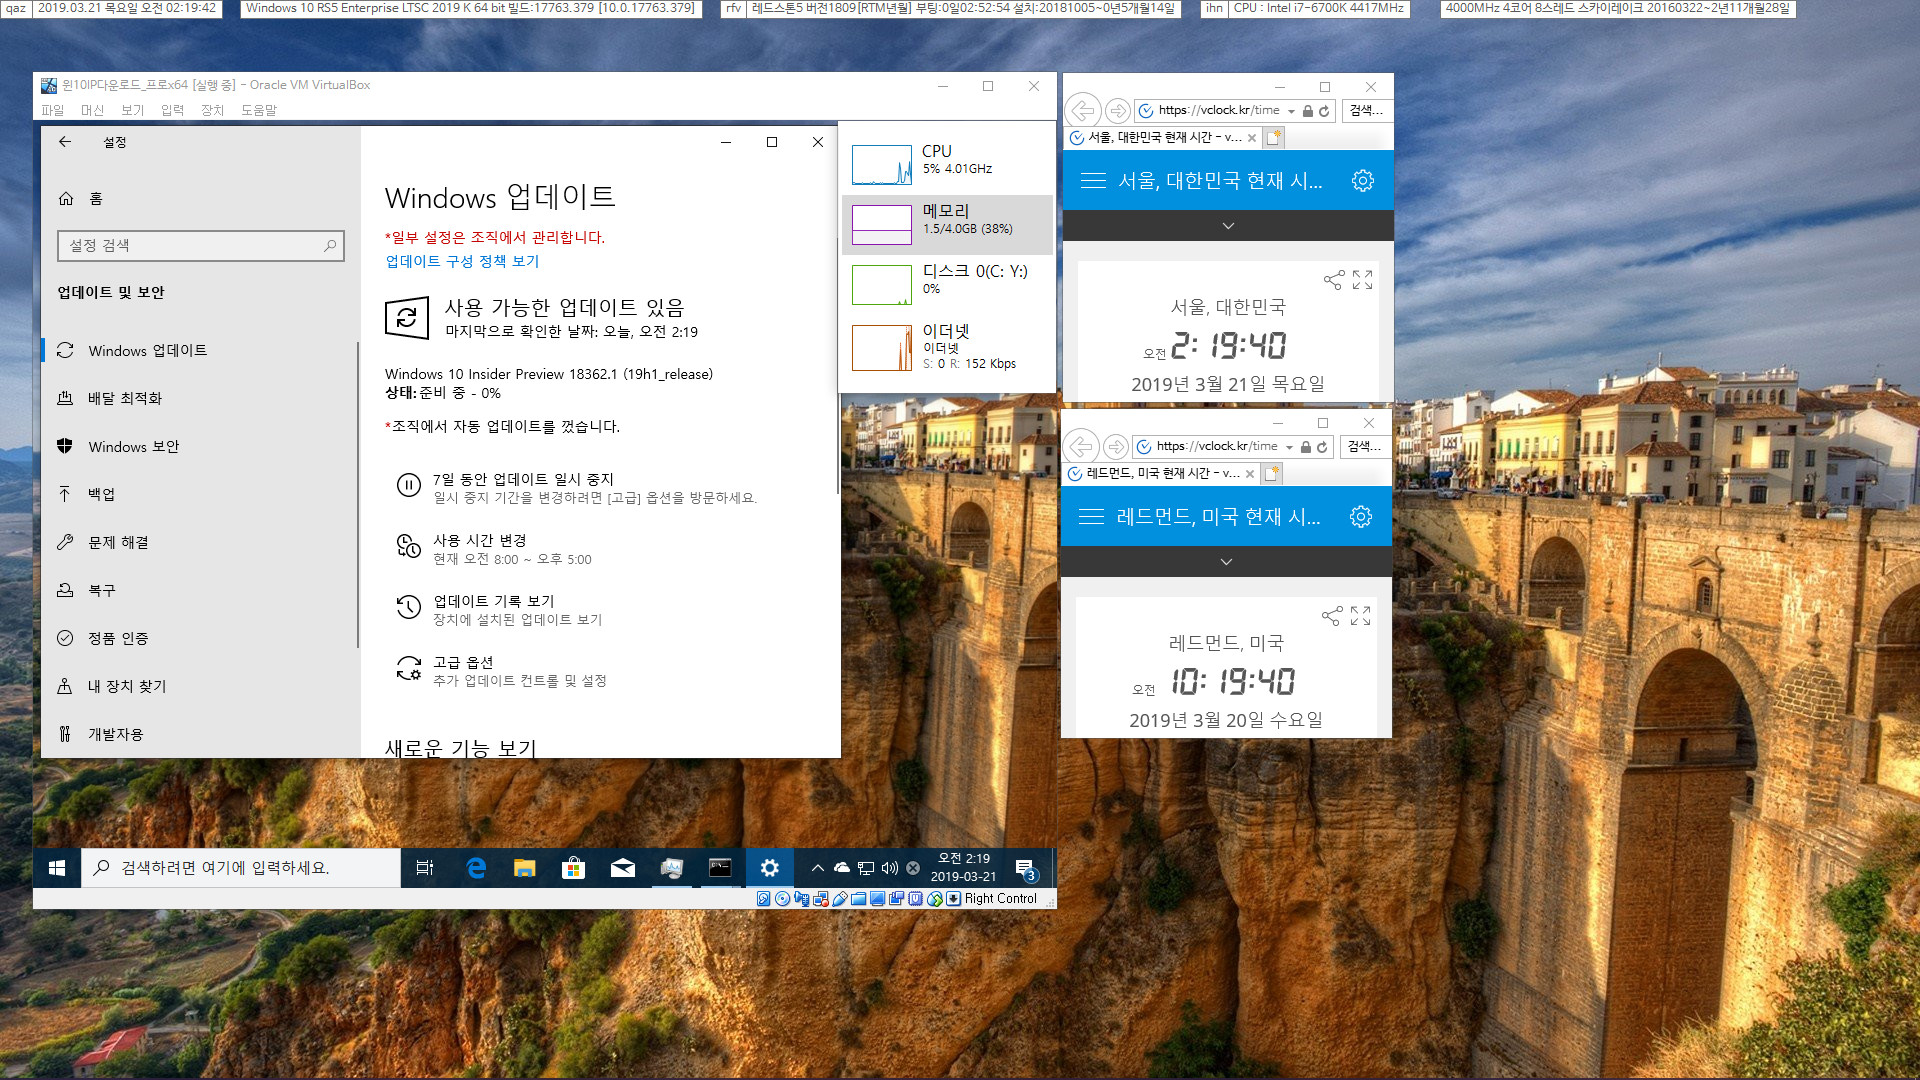This screenshot has height=1080, width=1920.
Task: Select 이더넷 performance entry
Action: tap(947, 346)
